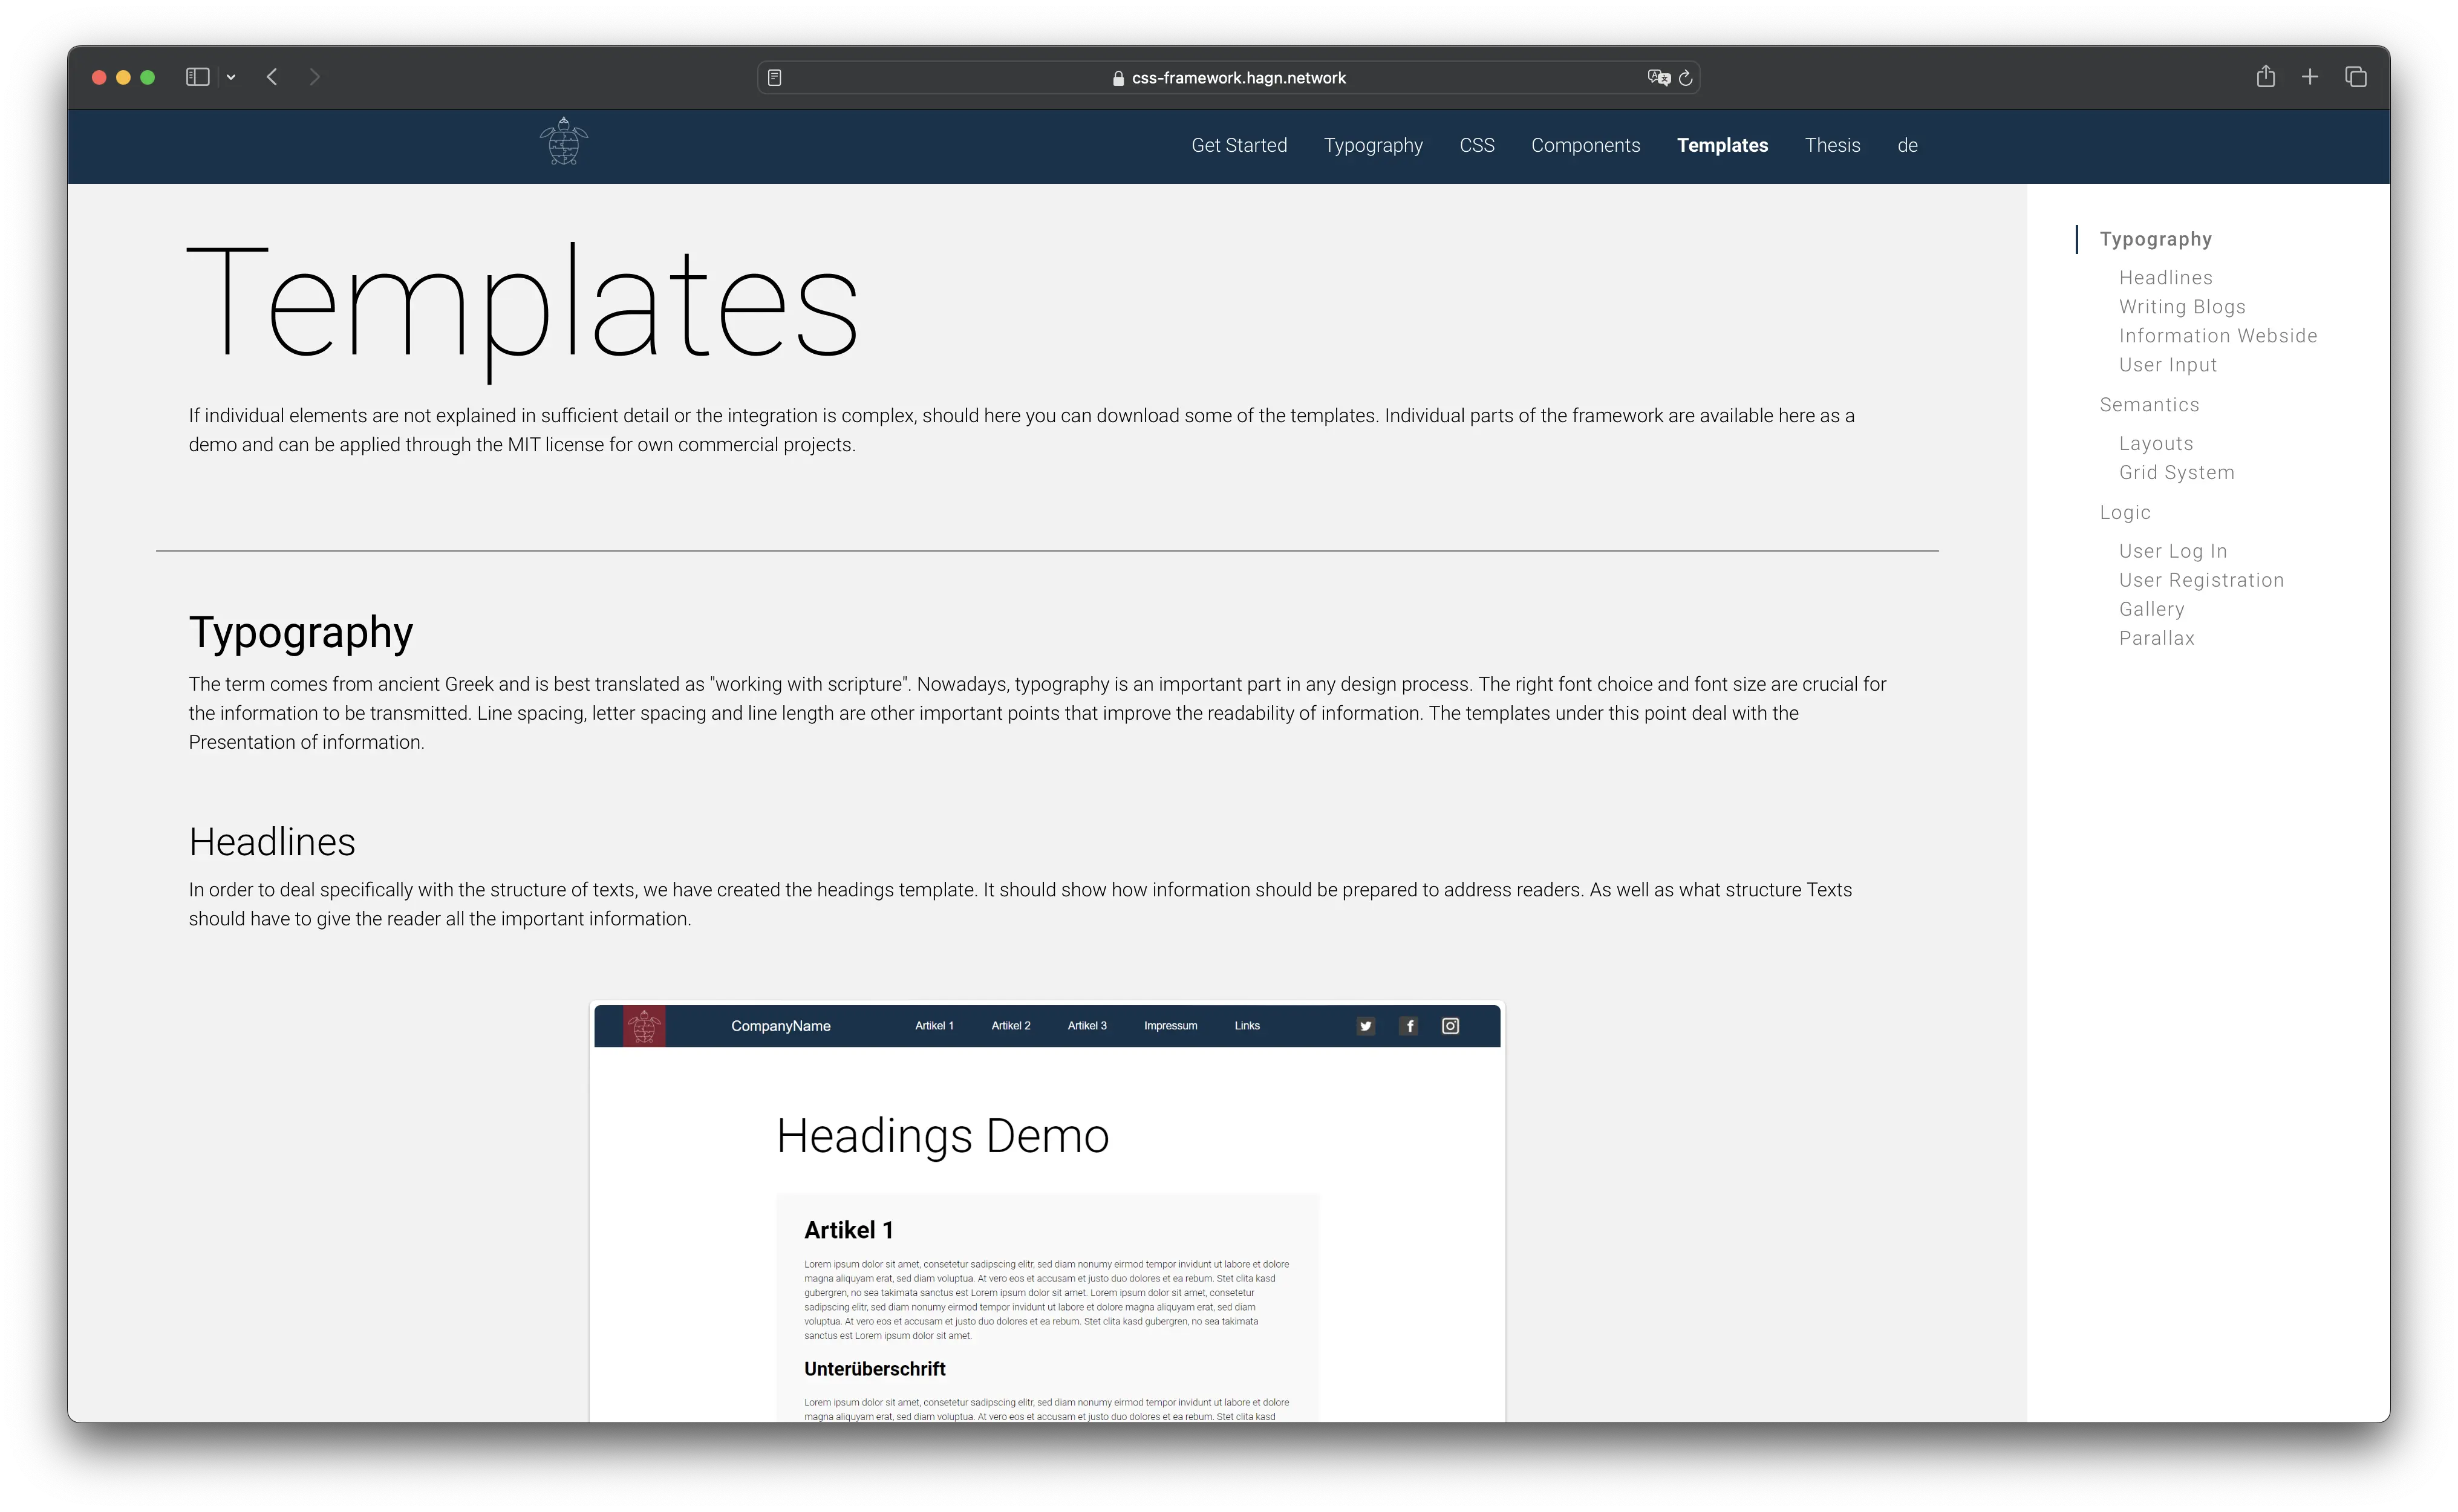This screenshot has height=1512, width=2458.
Task: Open Reader view icon in address bar
Action: click(x=774, y=78)
